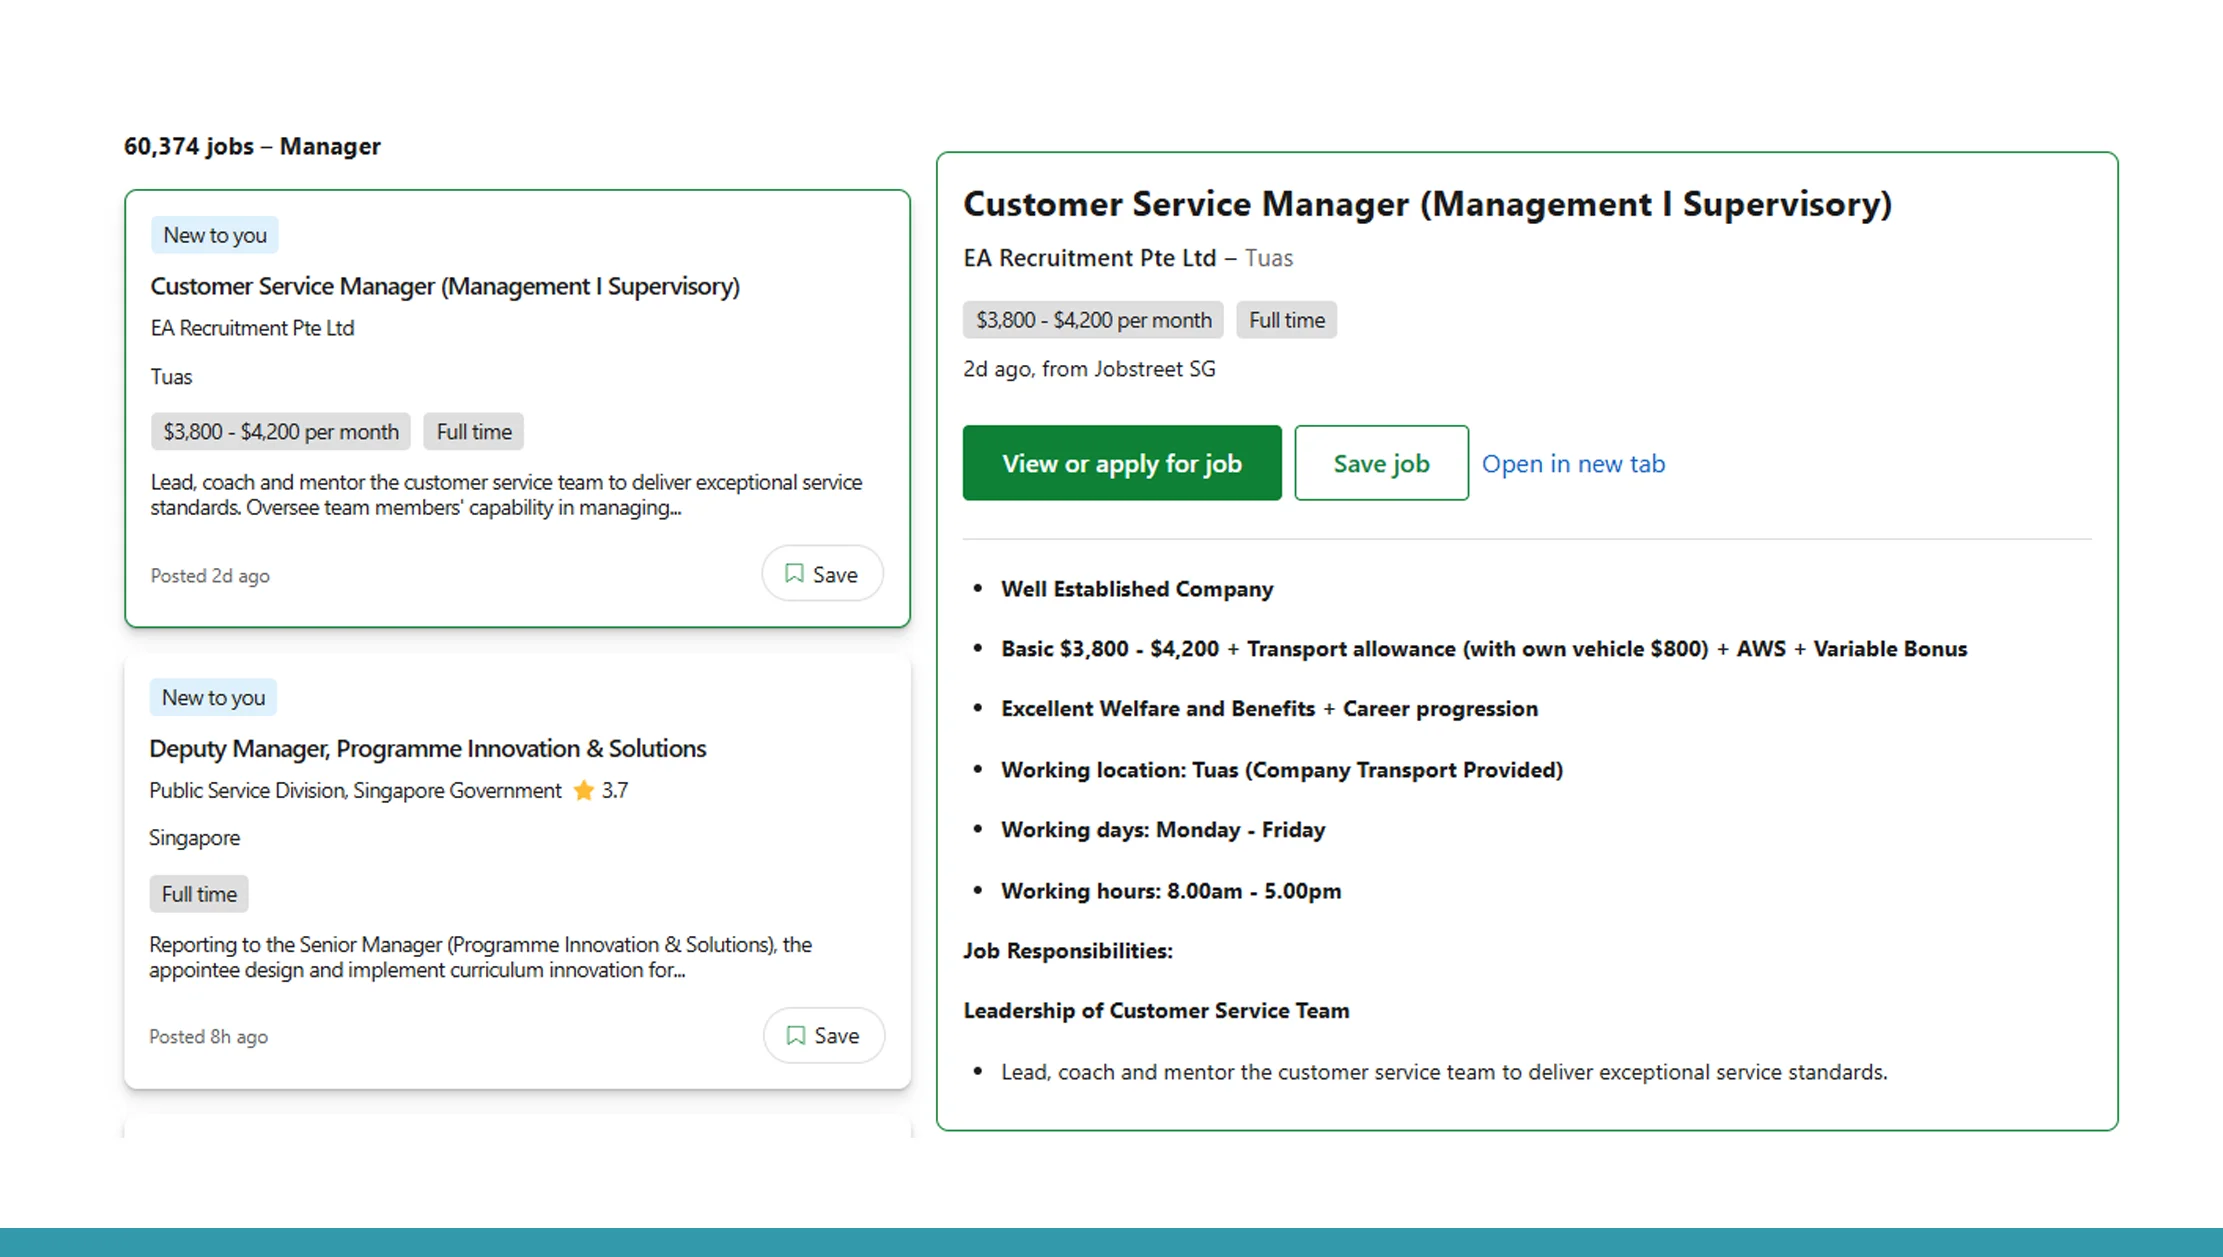Click the 'New to you' badge on the first job
Image resolution: width=2223 pixels, height=1257 pixels.
[x=214, y=234]
